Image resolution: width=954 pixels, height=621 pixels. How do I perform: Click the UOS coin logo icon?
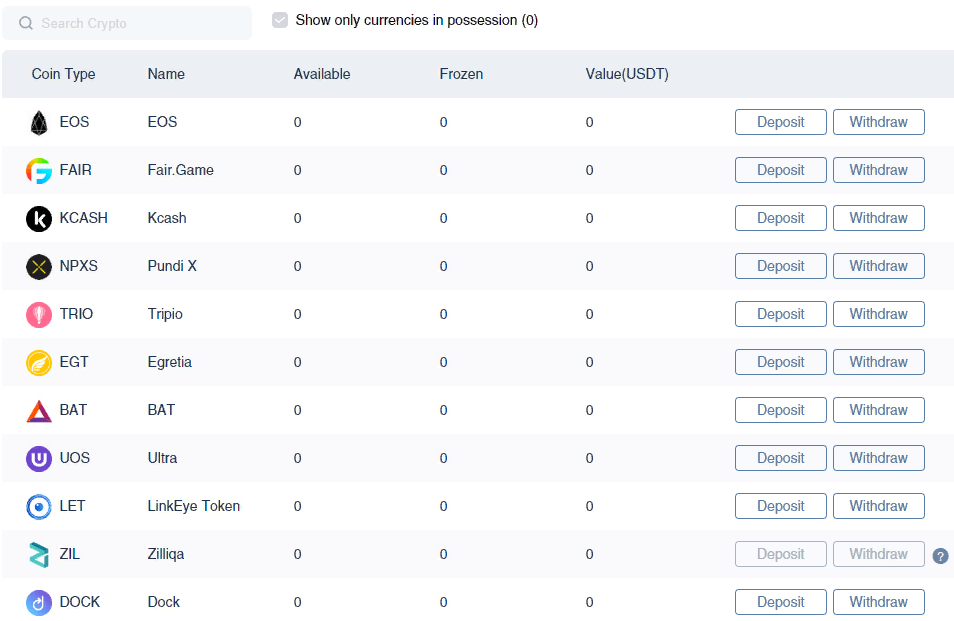[39, 459]
